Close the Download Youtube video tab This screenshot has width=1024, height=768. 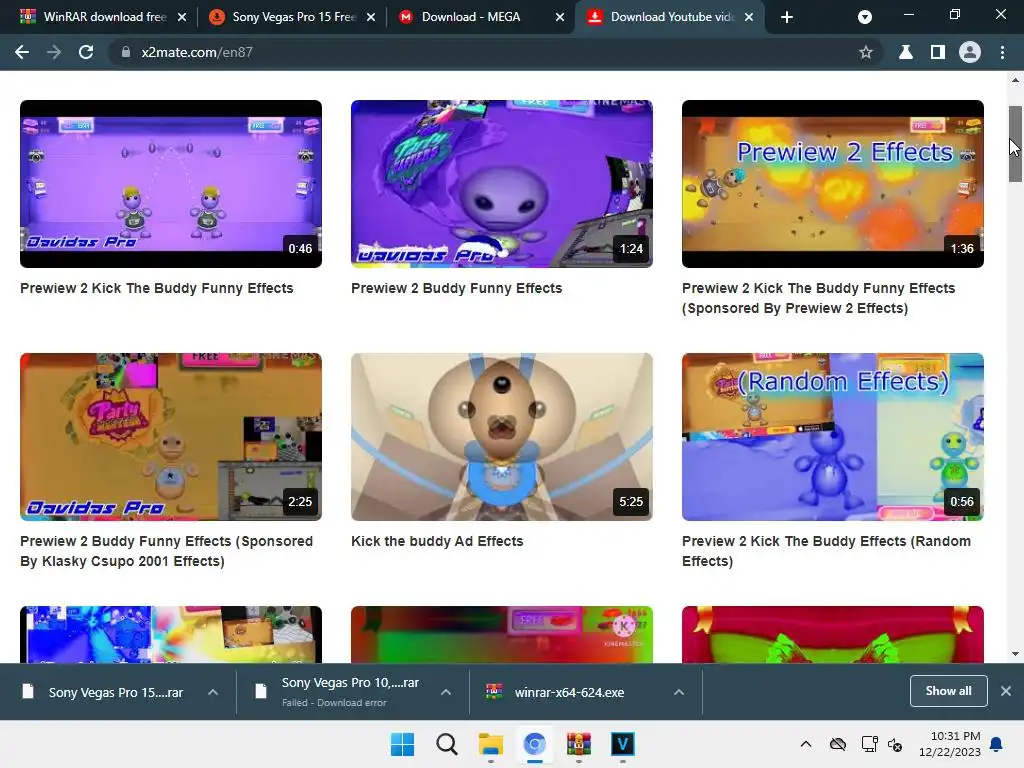(749, 17)
